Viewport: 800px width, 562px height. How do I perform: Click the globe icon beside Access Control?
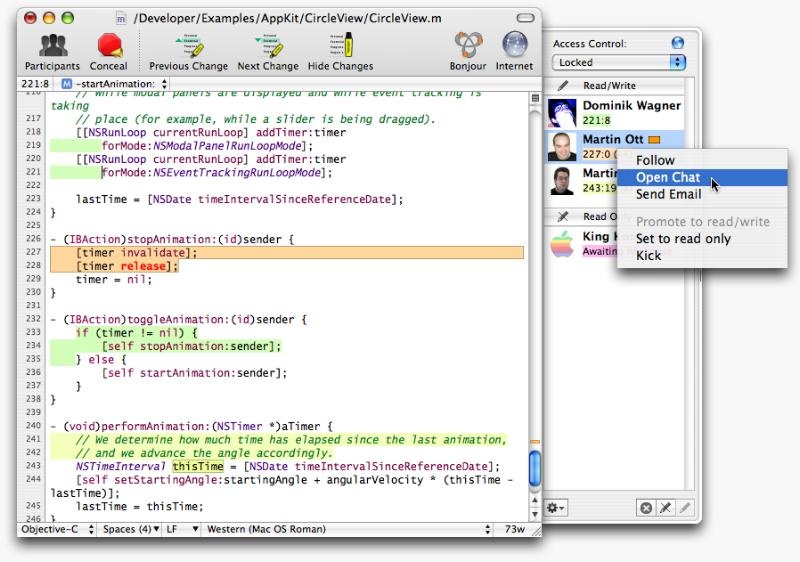coord(677,43)
